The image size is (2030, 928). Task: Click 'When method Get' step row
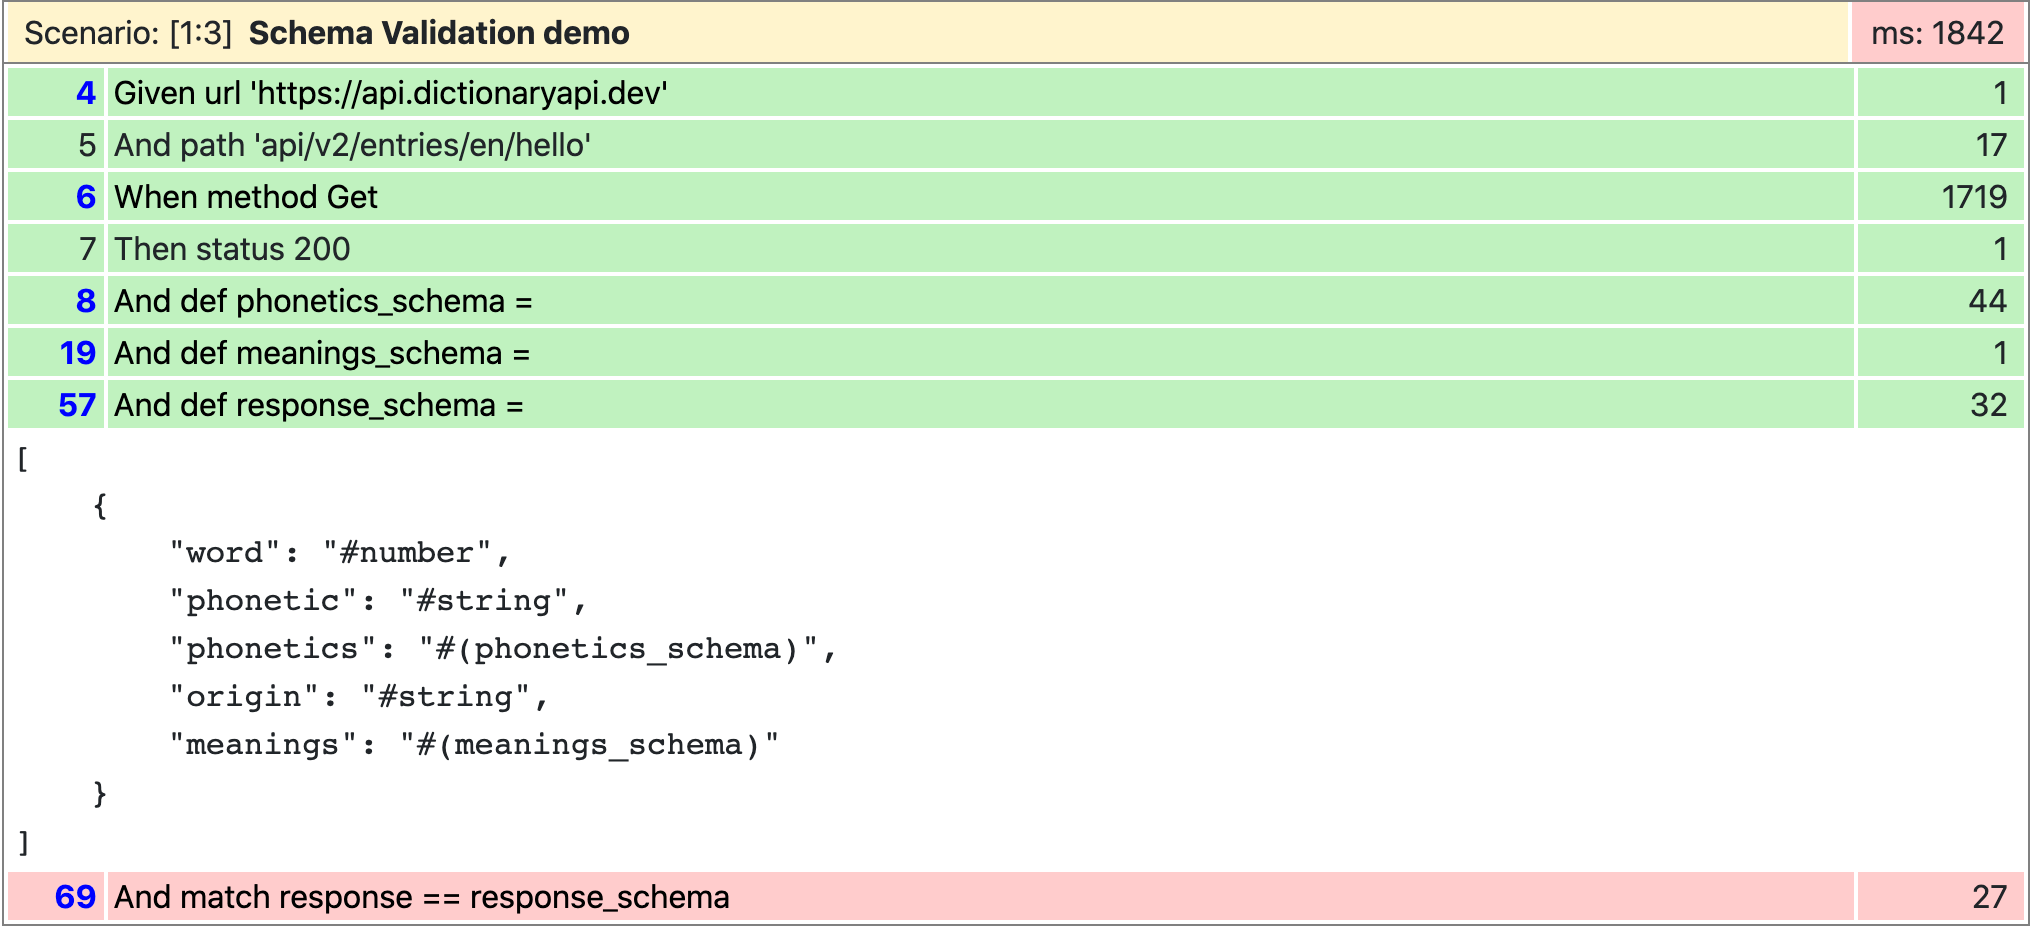coord(246,197)
